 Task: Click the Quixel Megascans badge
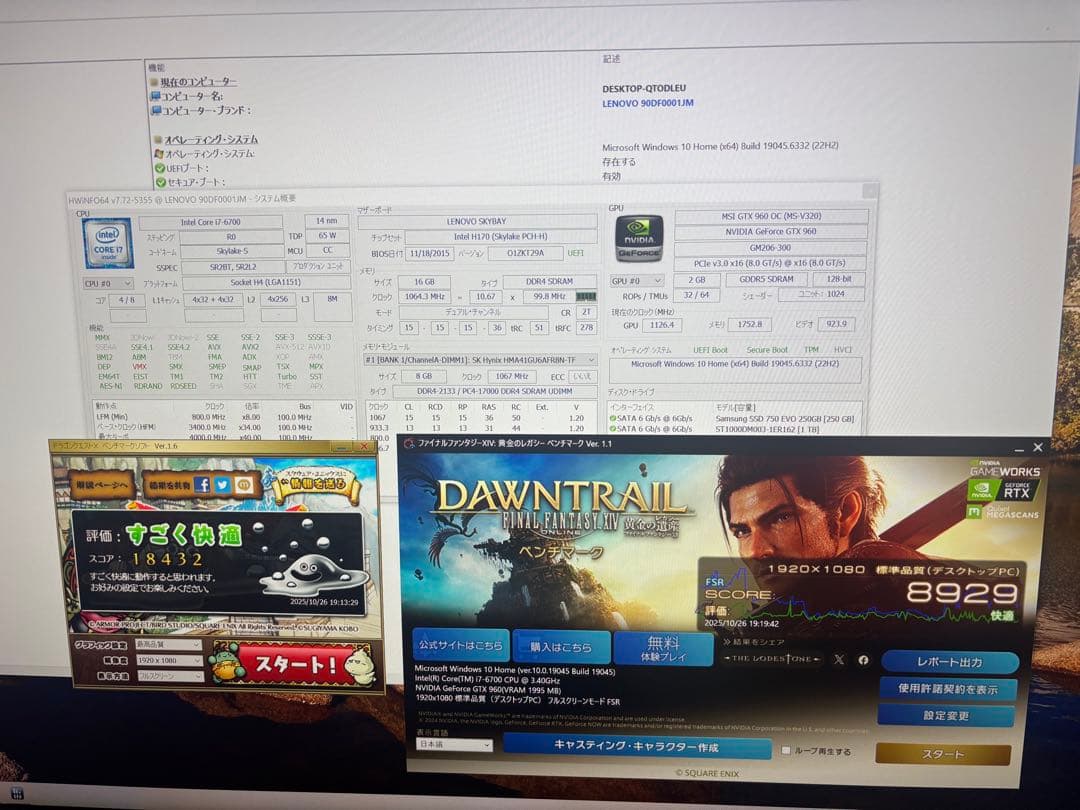tap(1002, 512)
